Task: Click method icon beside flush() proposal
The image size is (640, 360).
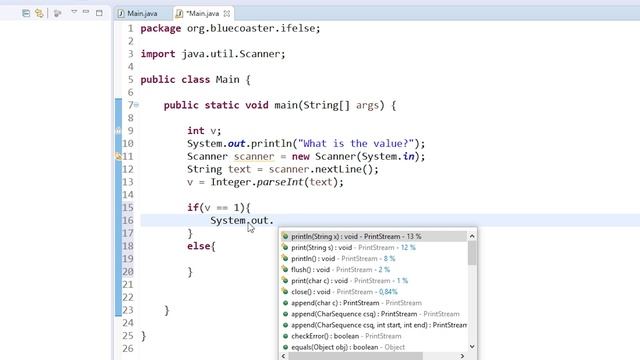Action: (x=285, y=269)
